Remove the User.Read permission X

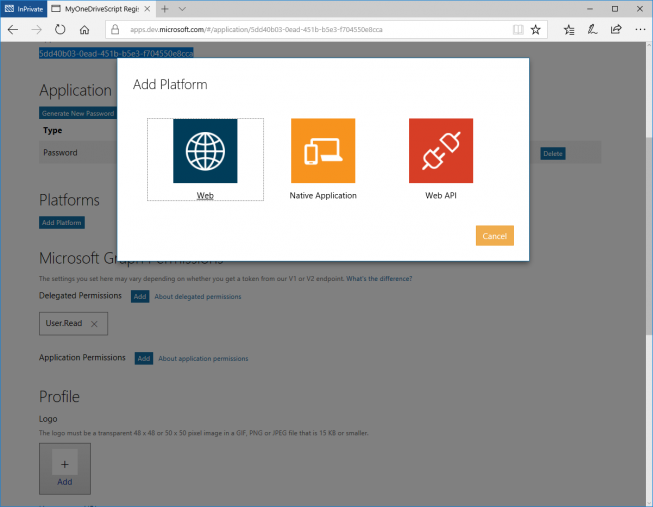tap(94, 324)
